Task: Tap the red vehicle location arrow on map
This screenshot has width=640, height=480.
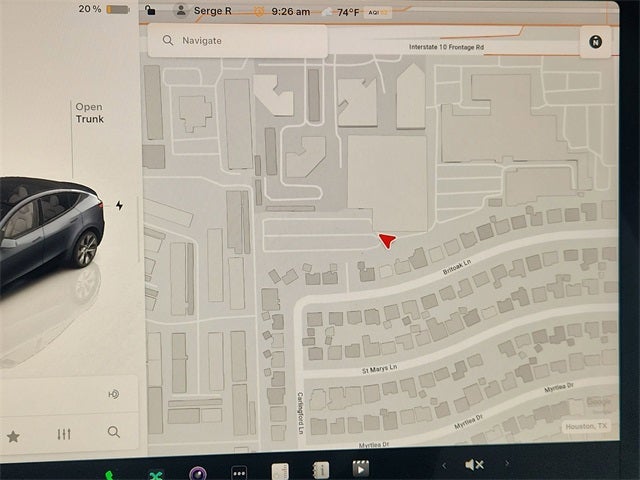Action: [387, 240]
